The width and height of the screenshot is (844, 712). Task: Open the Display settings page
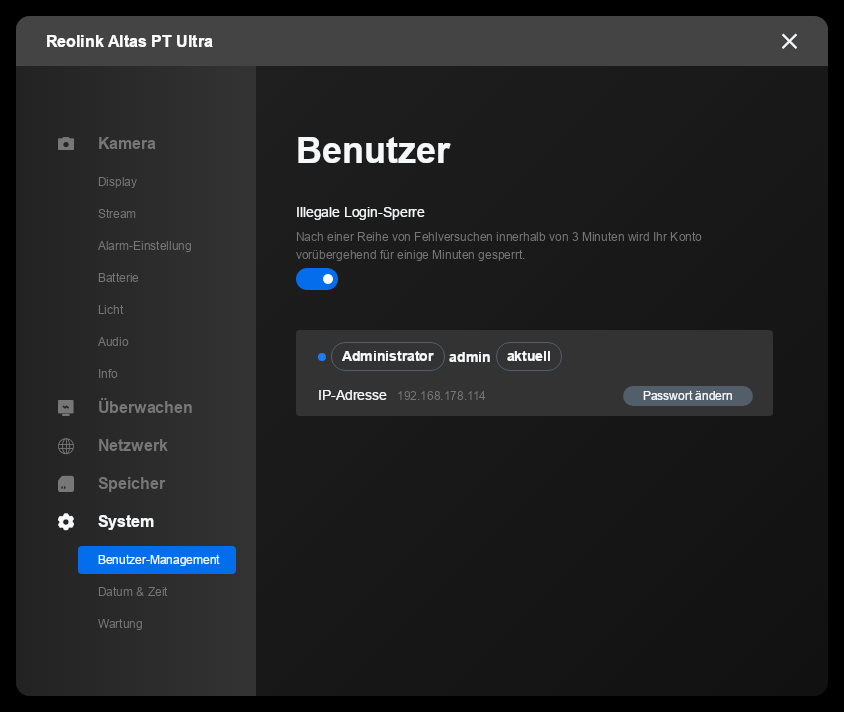(117, 182)
